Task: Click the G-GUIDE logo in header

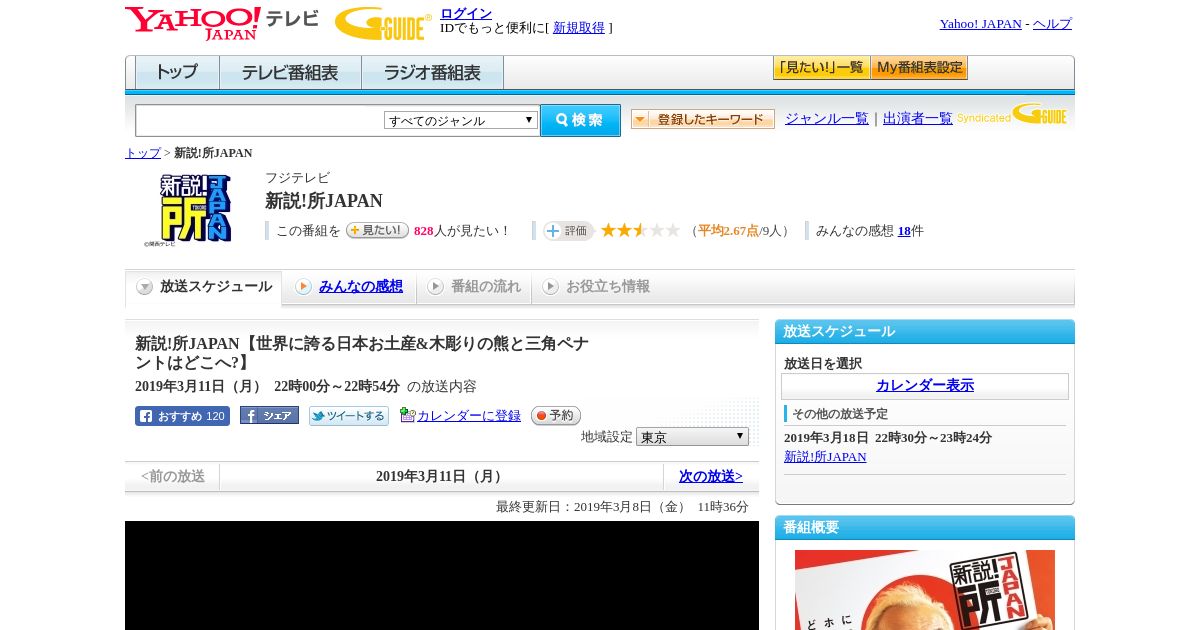Action: click(x=383, y=23)
